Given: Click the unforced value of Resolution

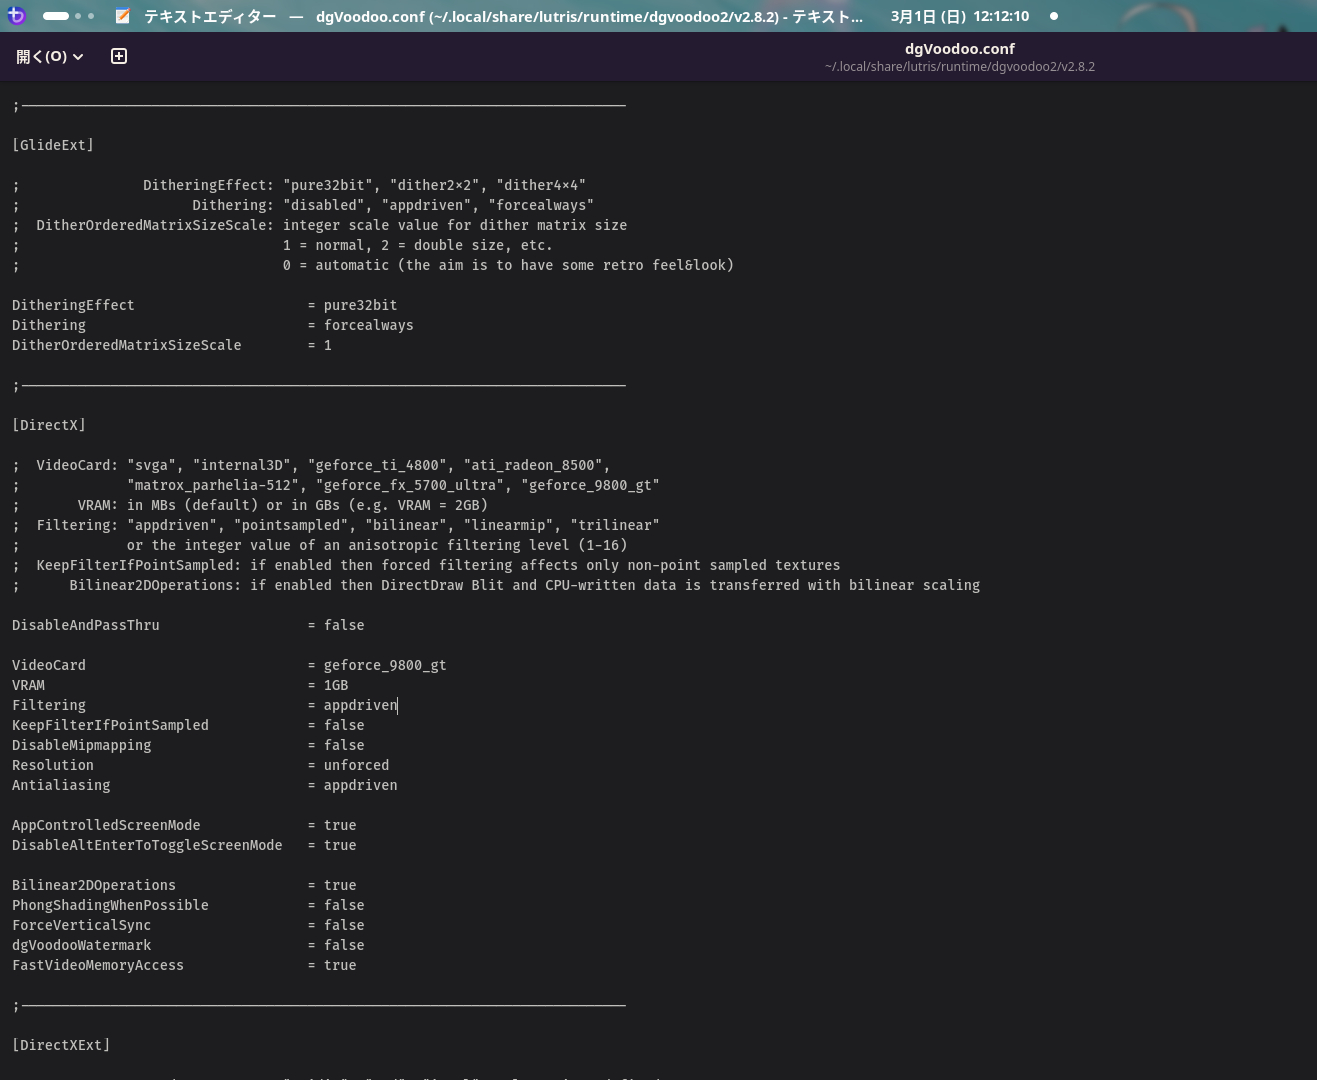Looking at the screenshot, I should click(356, 765).
